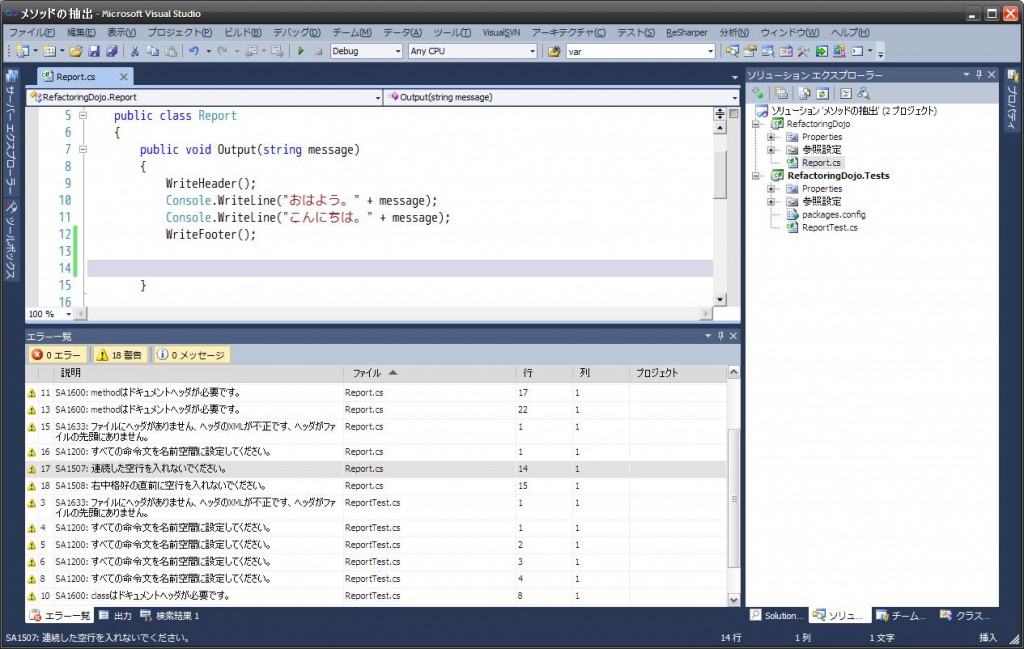
Task: Open the Any CPU platform dropdown
Action: tap(532, 51)
